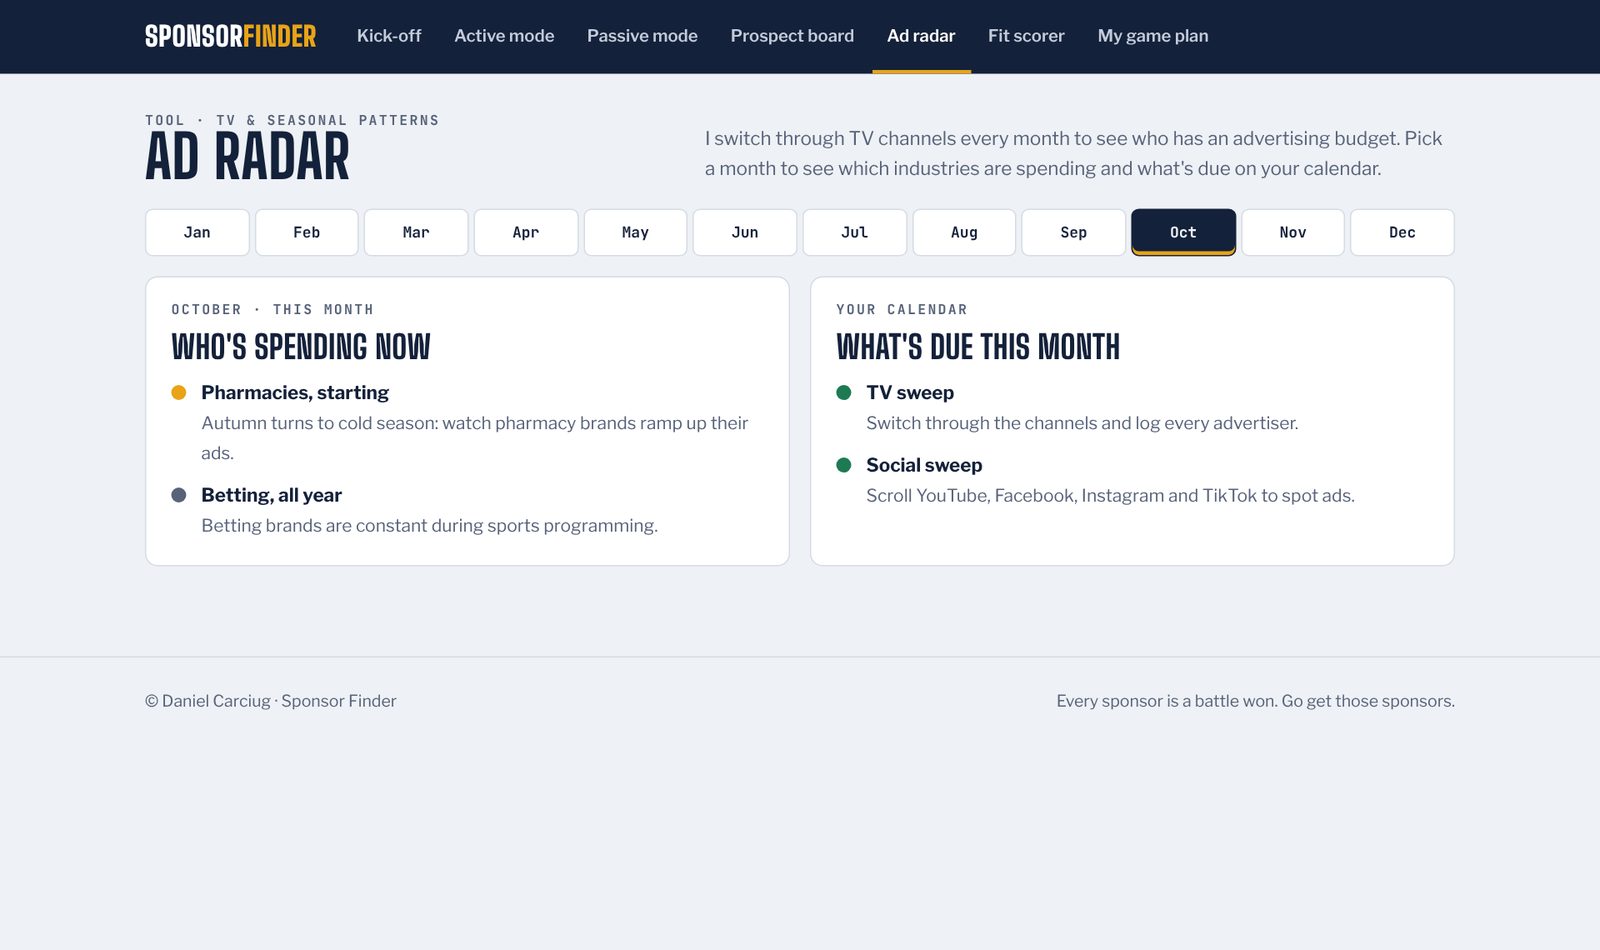Open Passive mode section
This screenshot has width=1600, height=950.
point(642,36)
